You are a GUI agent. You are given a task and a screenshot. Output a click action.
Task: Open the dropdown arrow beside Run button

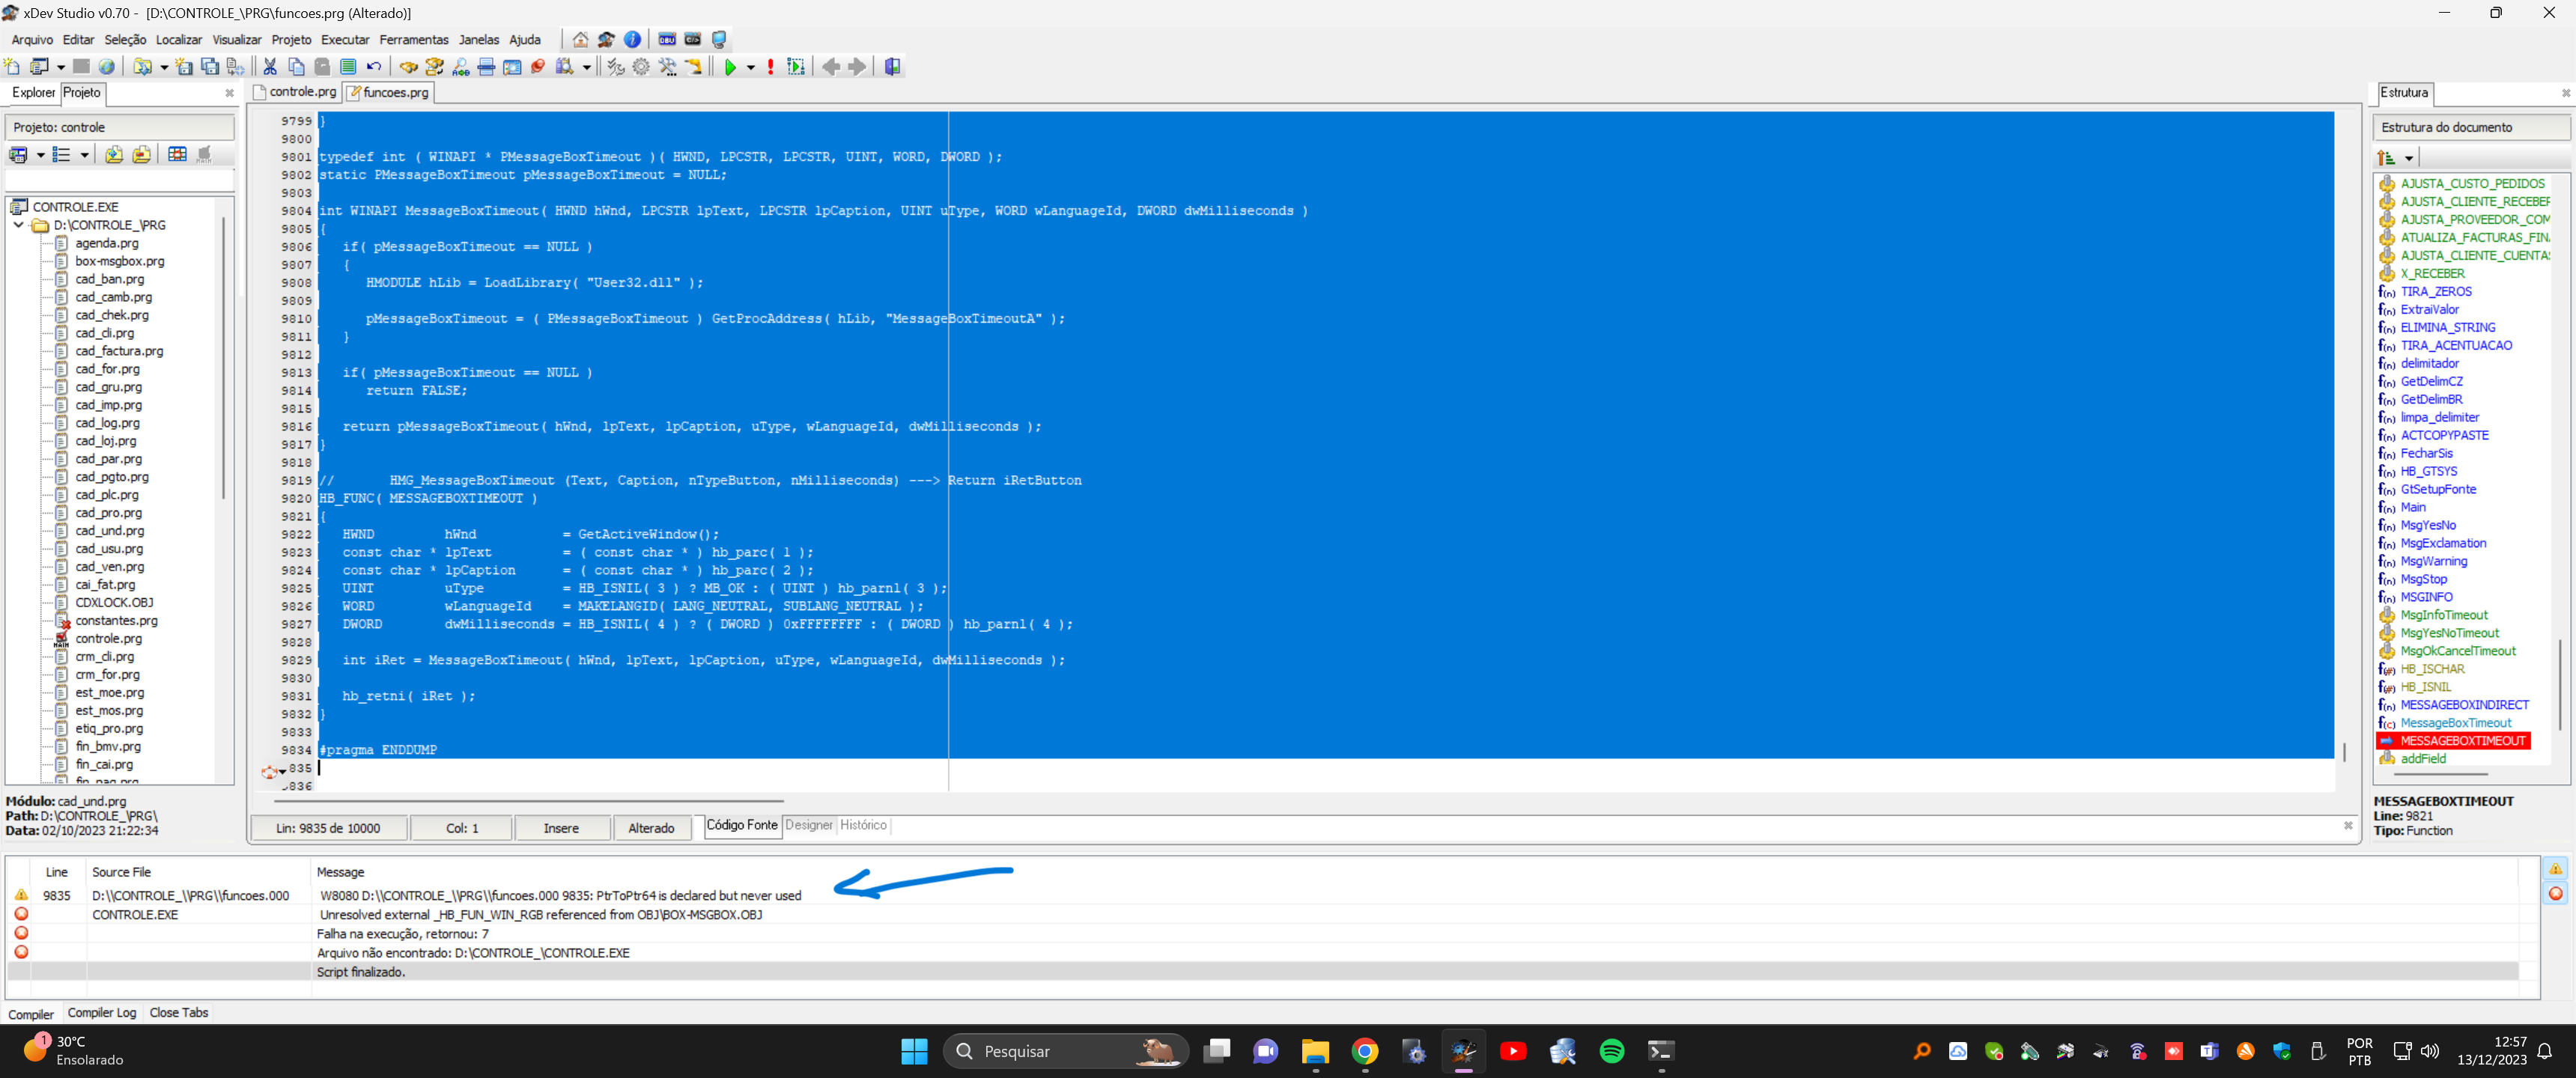750,68
